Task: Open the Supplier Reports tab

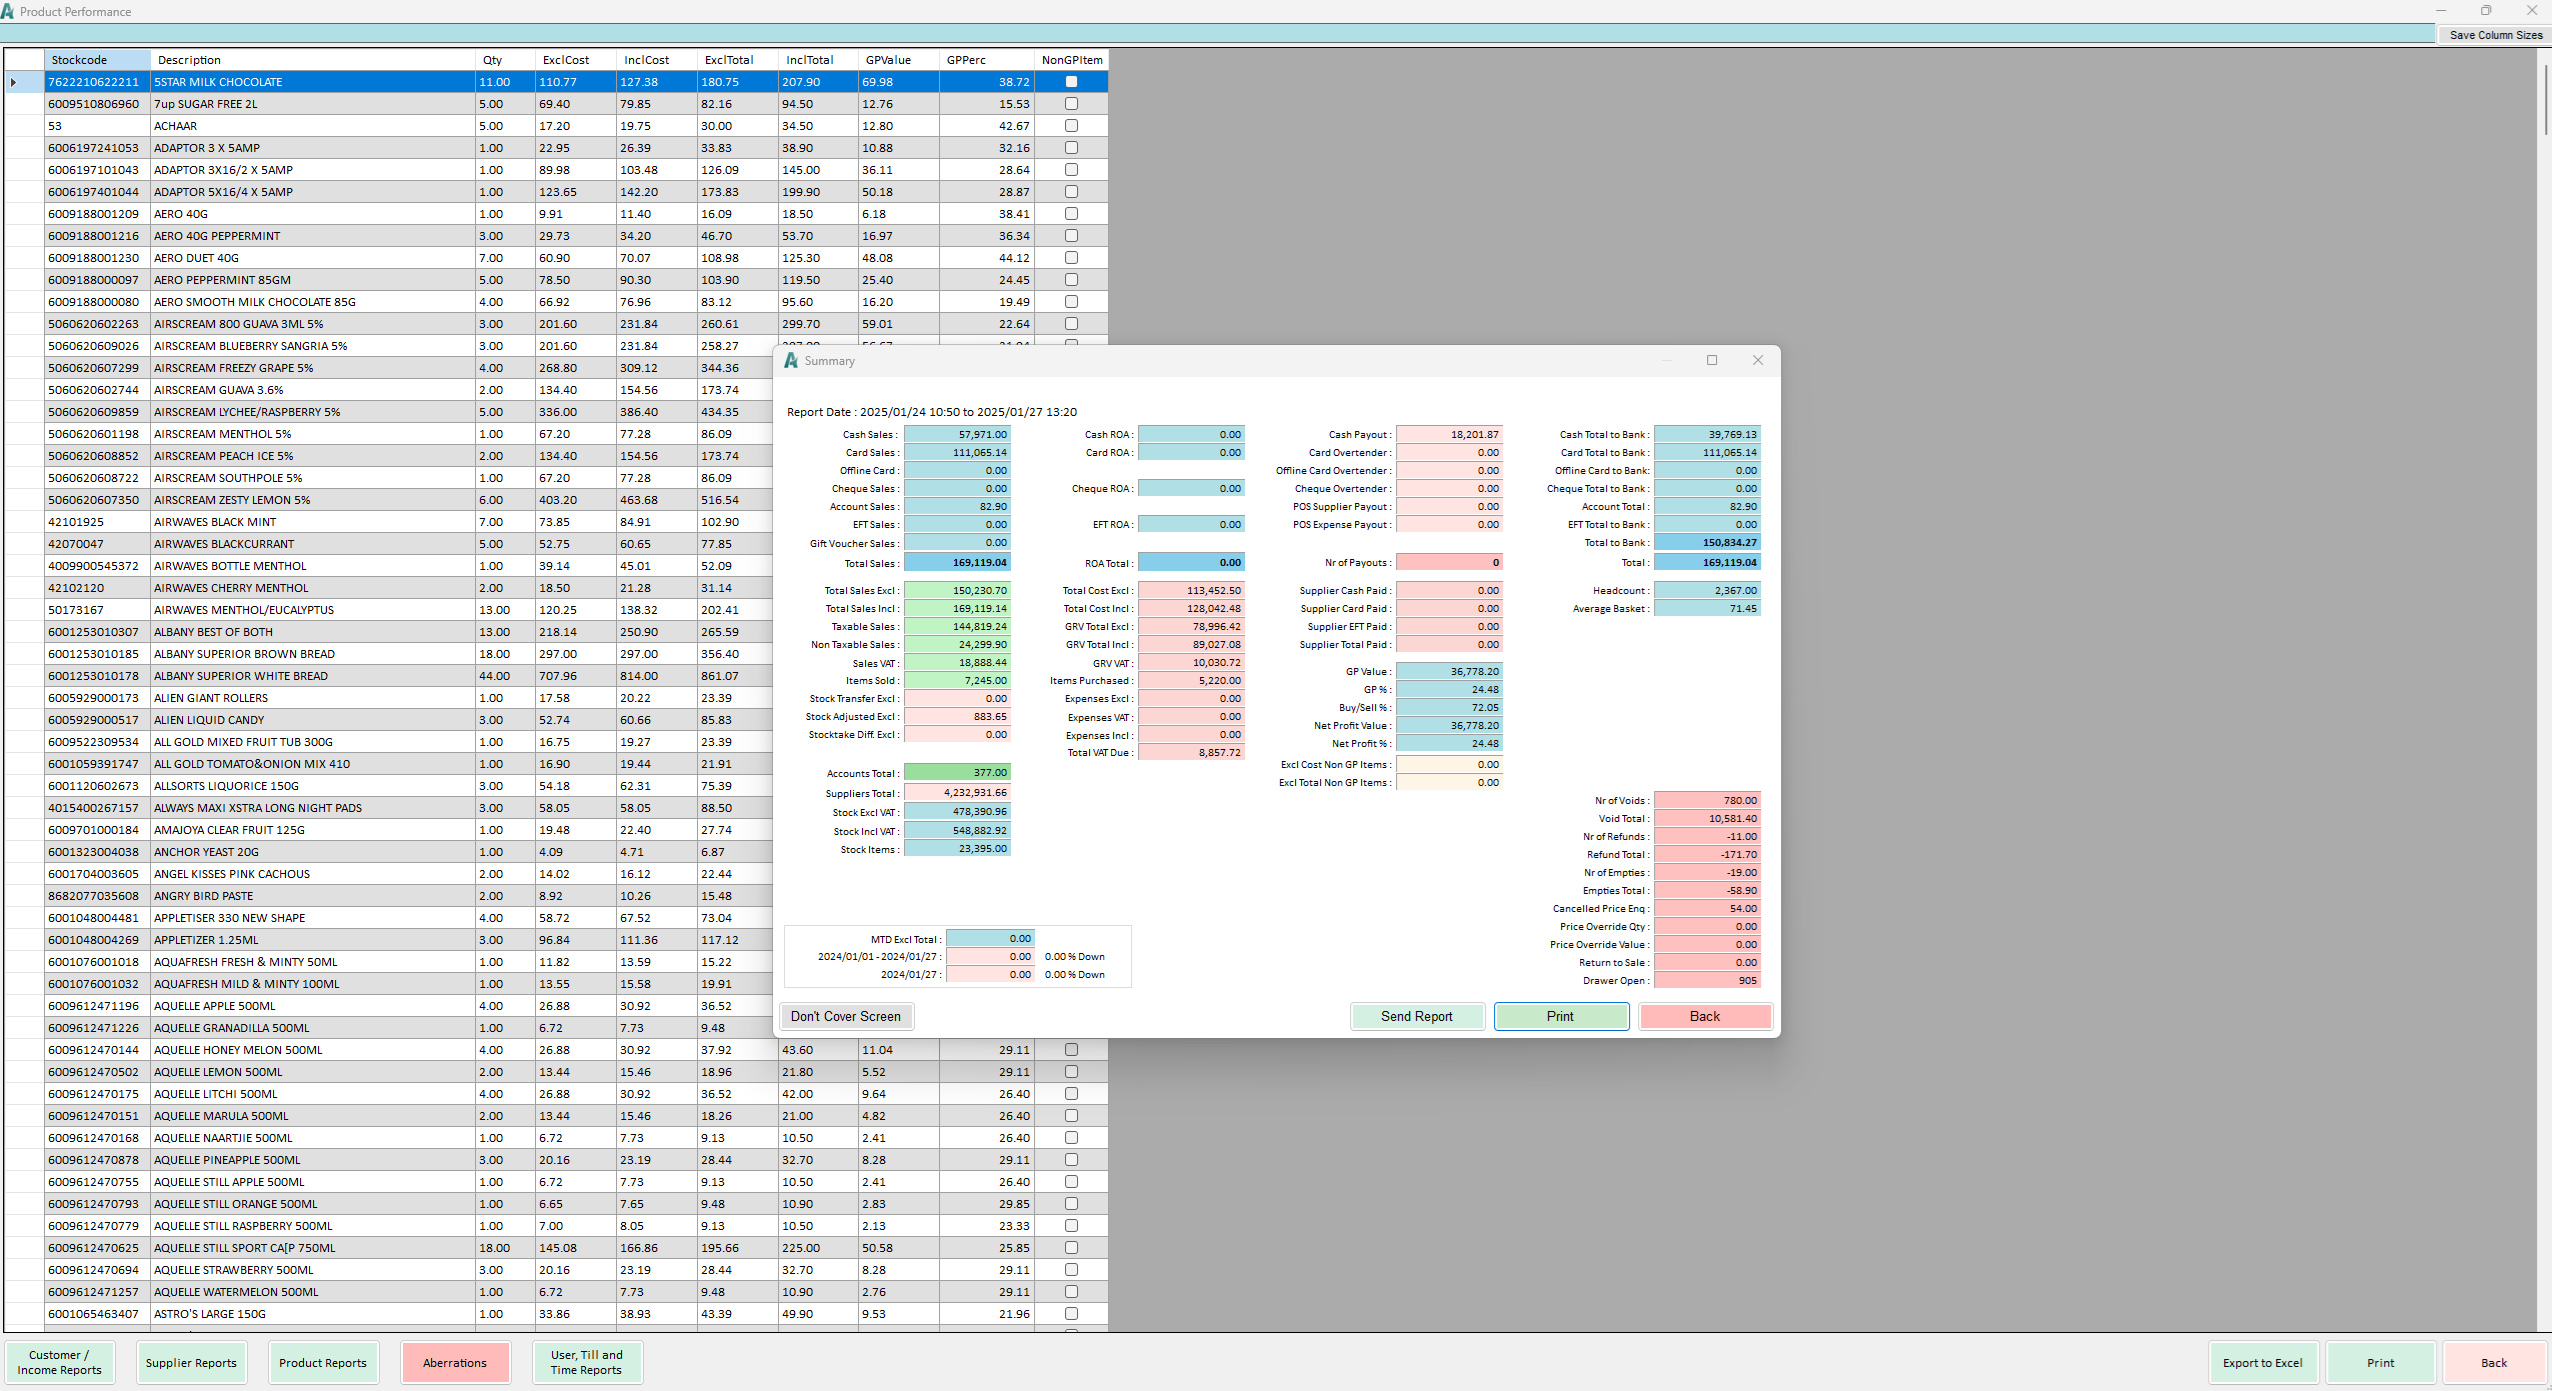Action: coord(191,1362)
